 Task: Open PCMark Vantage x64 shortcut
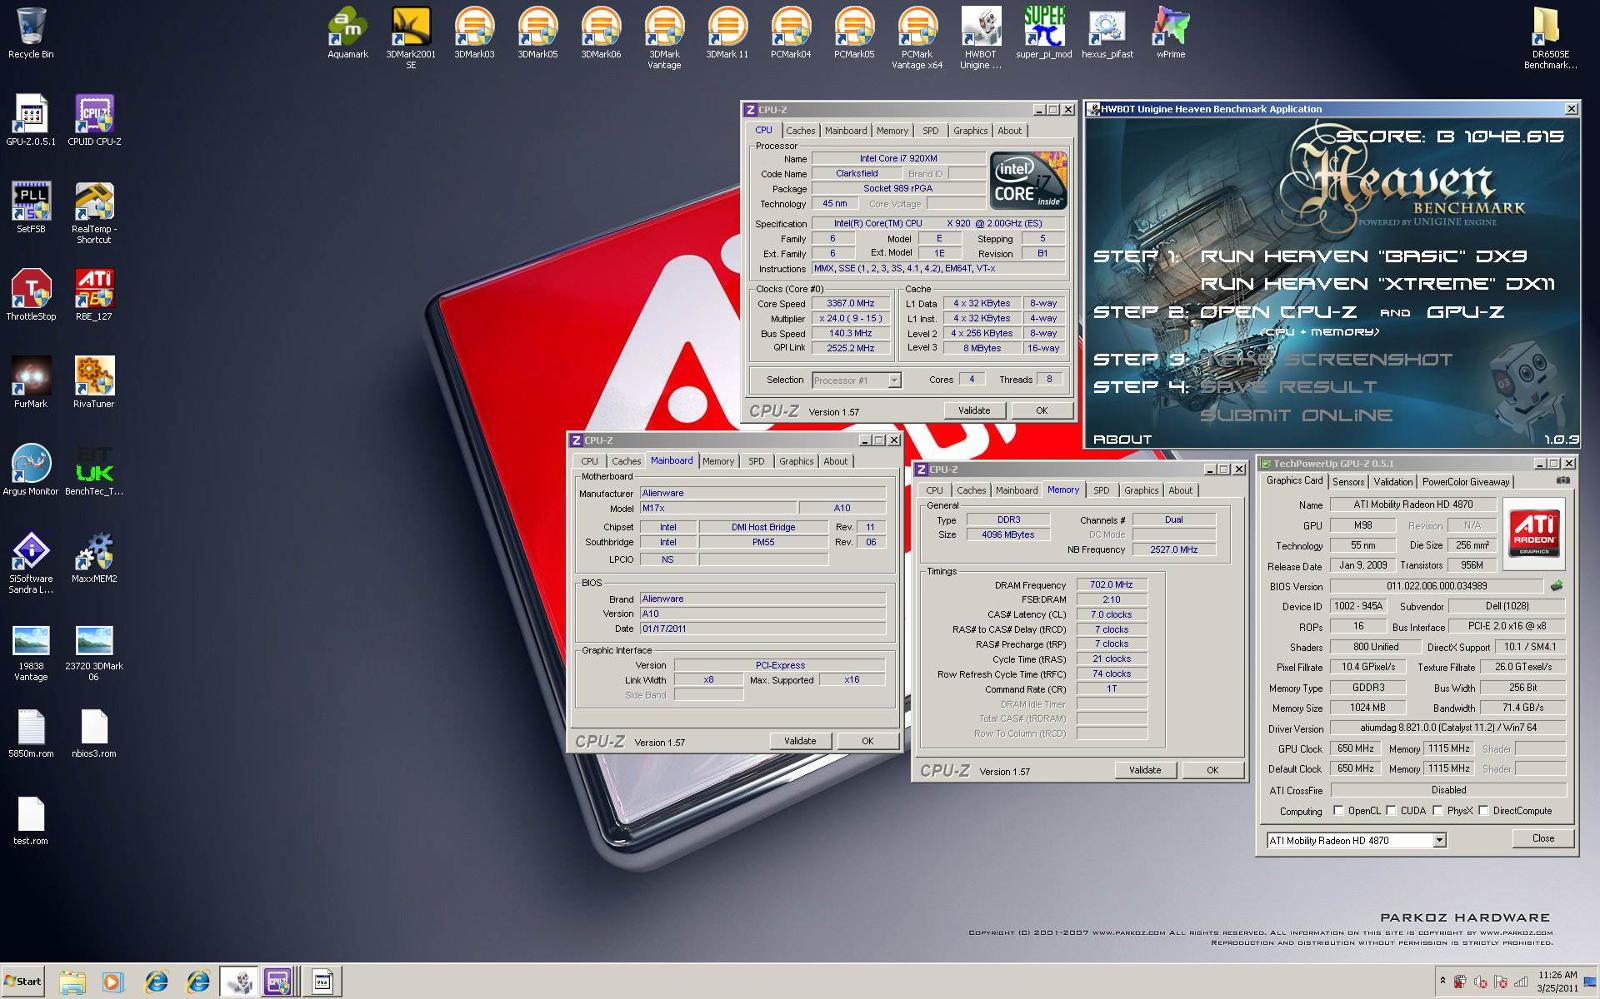(917, 38)
